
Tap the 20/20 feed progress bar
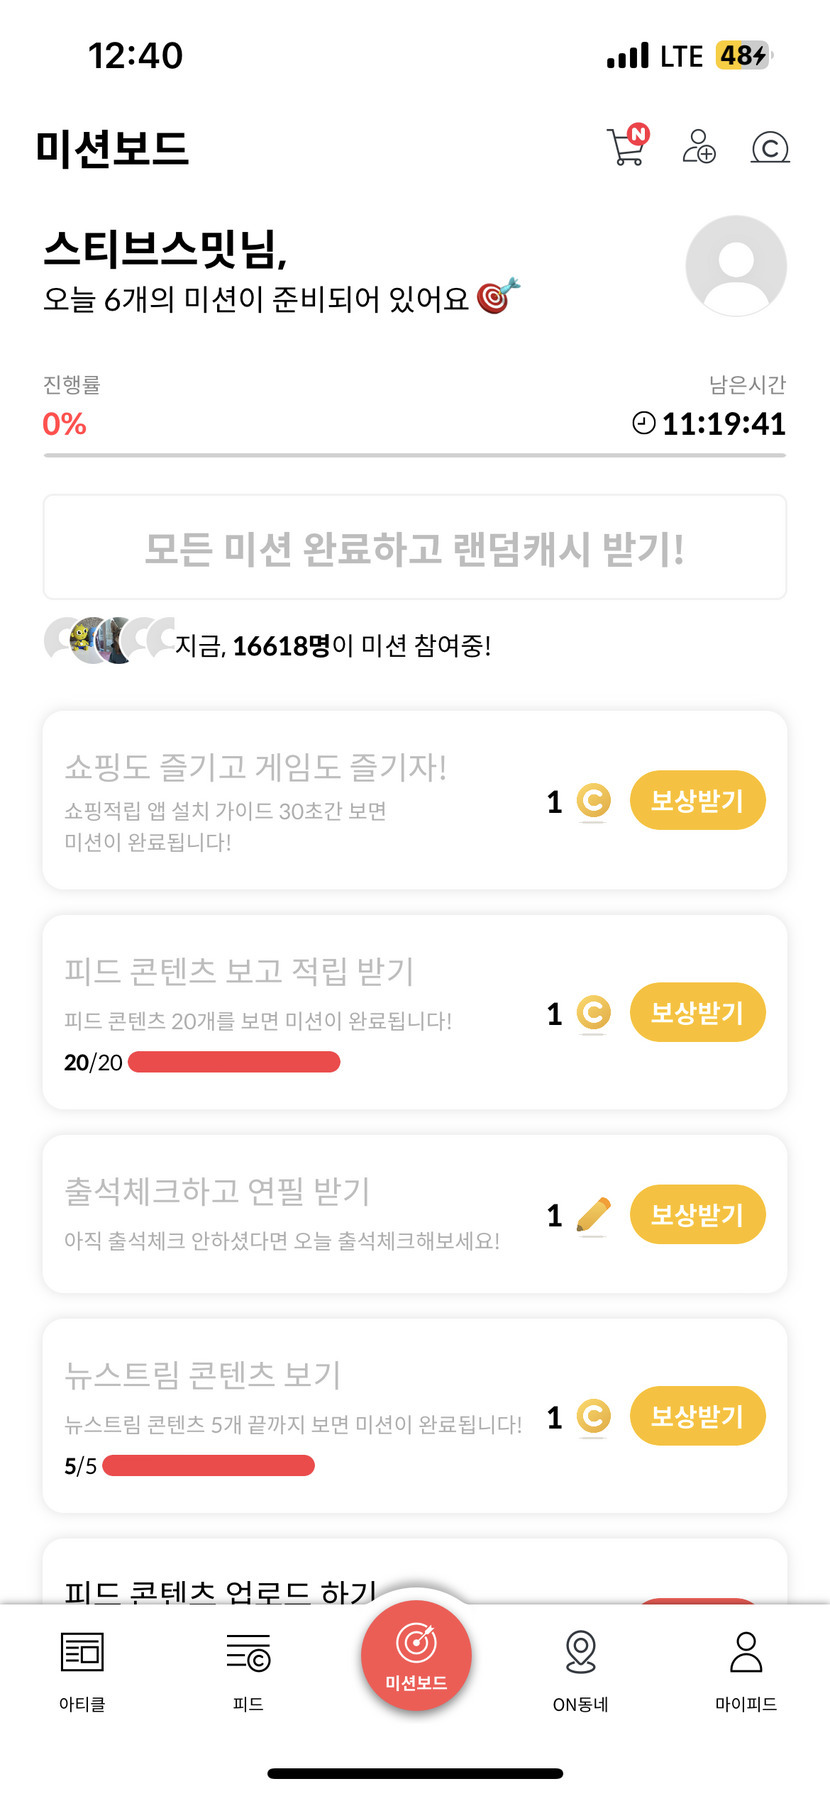pos(234,1062)
